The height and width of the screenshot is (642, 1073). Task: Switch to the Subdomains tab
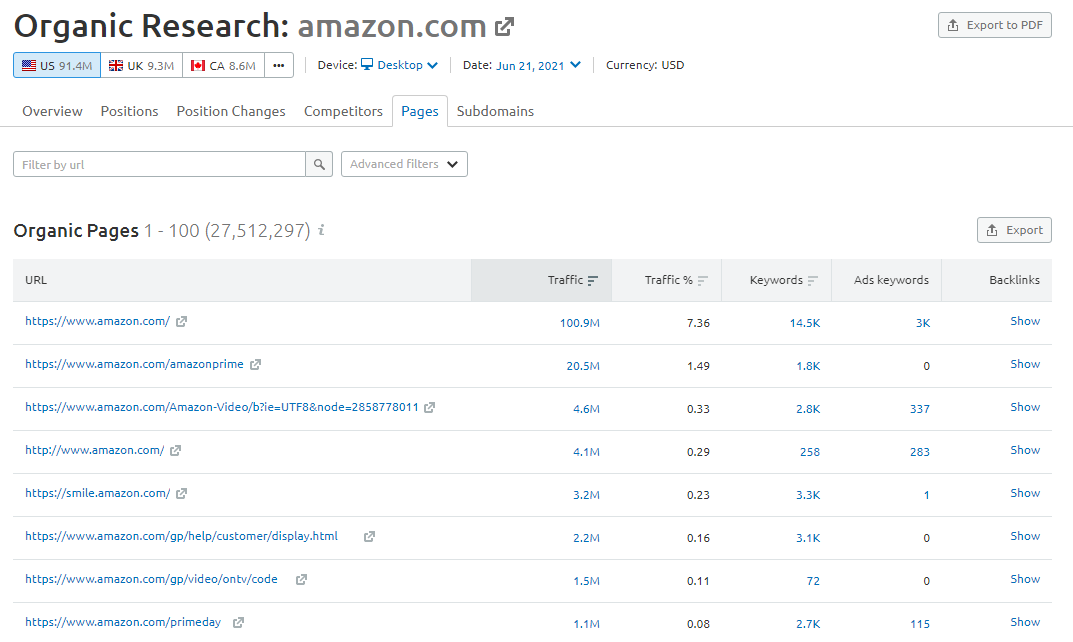pyautogui.click(x=495, y=111)
